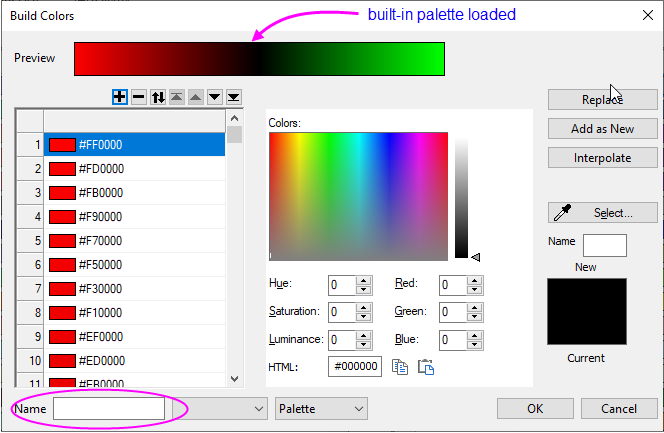This screenshot has width=664, height=433.
Task: Paste into the HTML color code
Action: [425, 367]
